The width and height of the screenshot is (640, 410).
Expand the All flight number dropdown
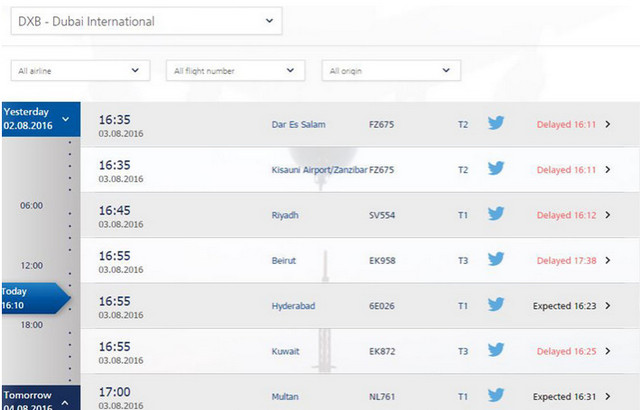point(235,71)
